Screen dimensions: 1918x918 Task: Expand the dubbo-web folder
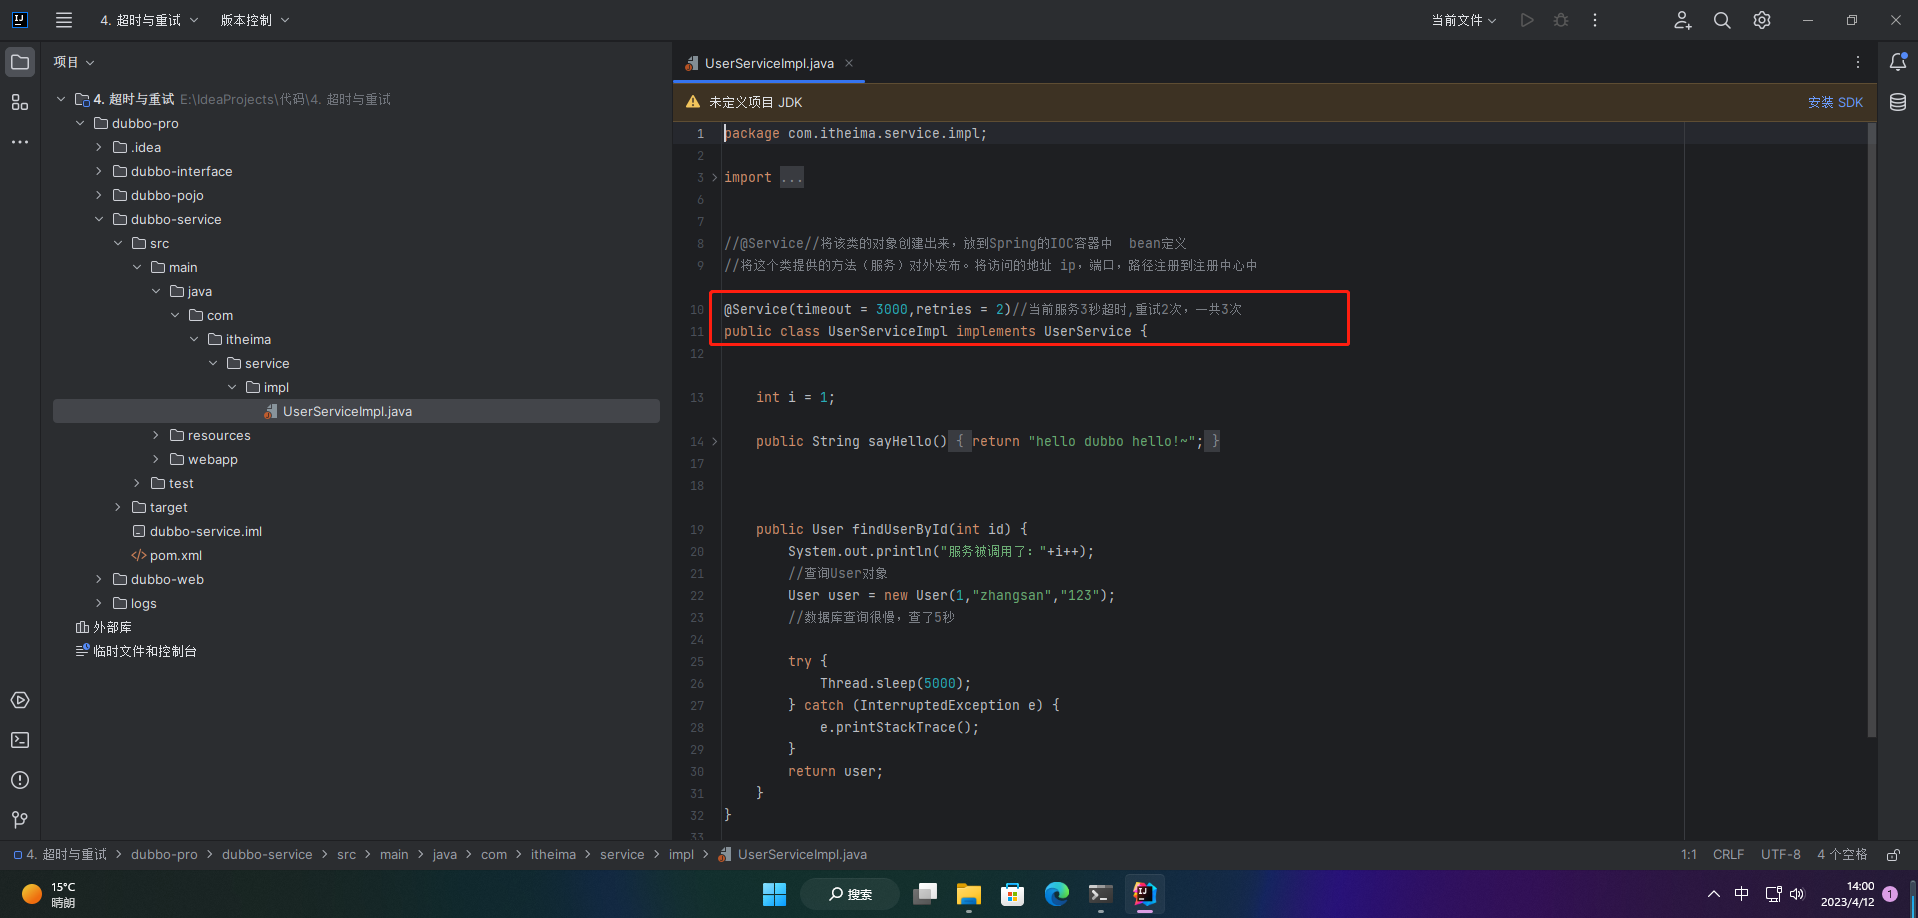pos(99,580)
